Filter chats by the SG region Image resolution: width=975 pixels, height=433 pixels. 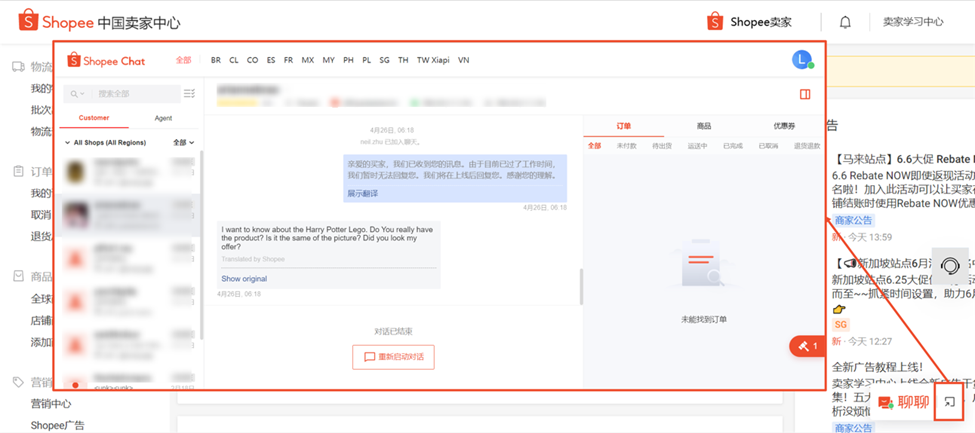384,60
